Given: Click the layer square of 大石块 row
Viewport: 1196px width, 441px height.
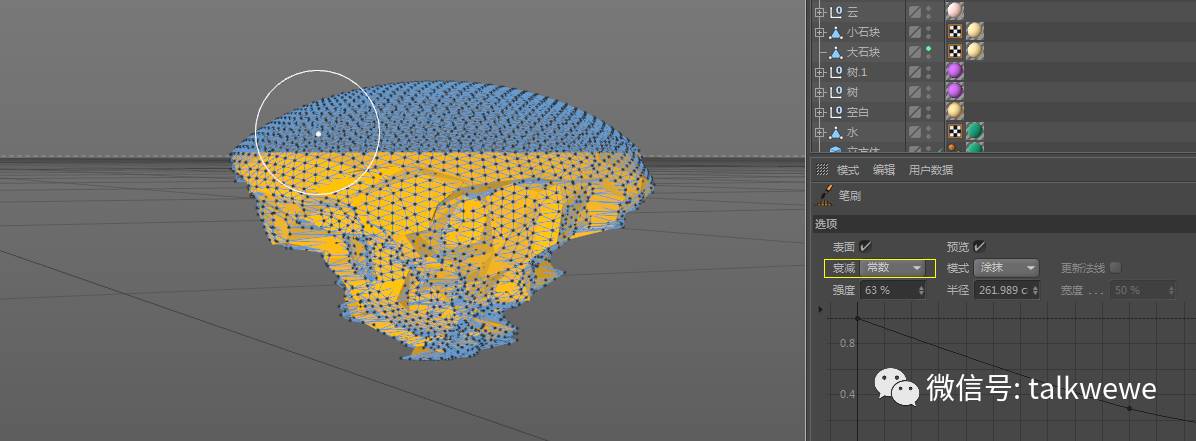Looking at the screenshot, I should pyautogui.click(x=914, y=52).
